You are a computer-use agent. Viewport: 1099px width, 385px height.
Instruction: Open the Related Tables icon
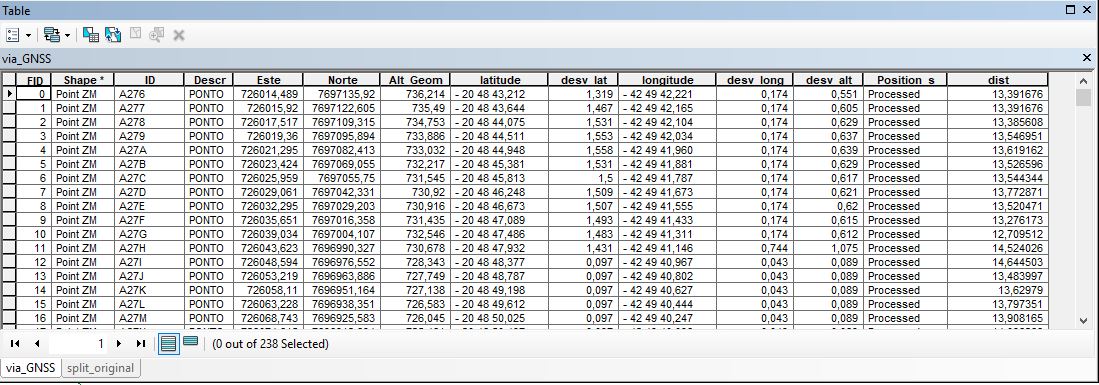pos(51,34)
